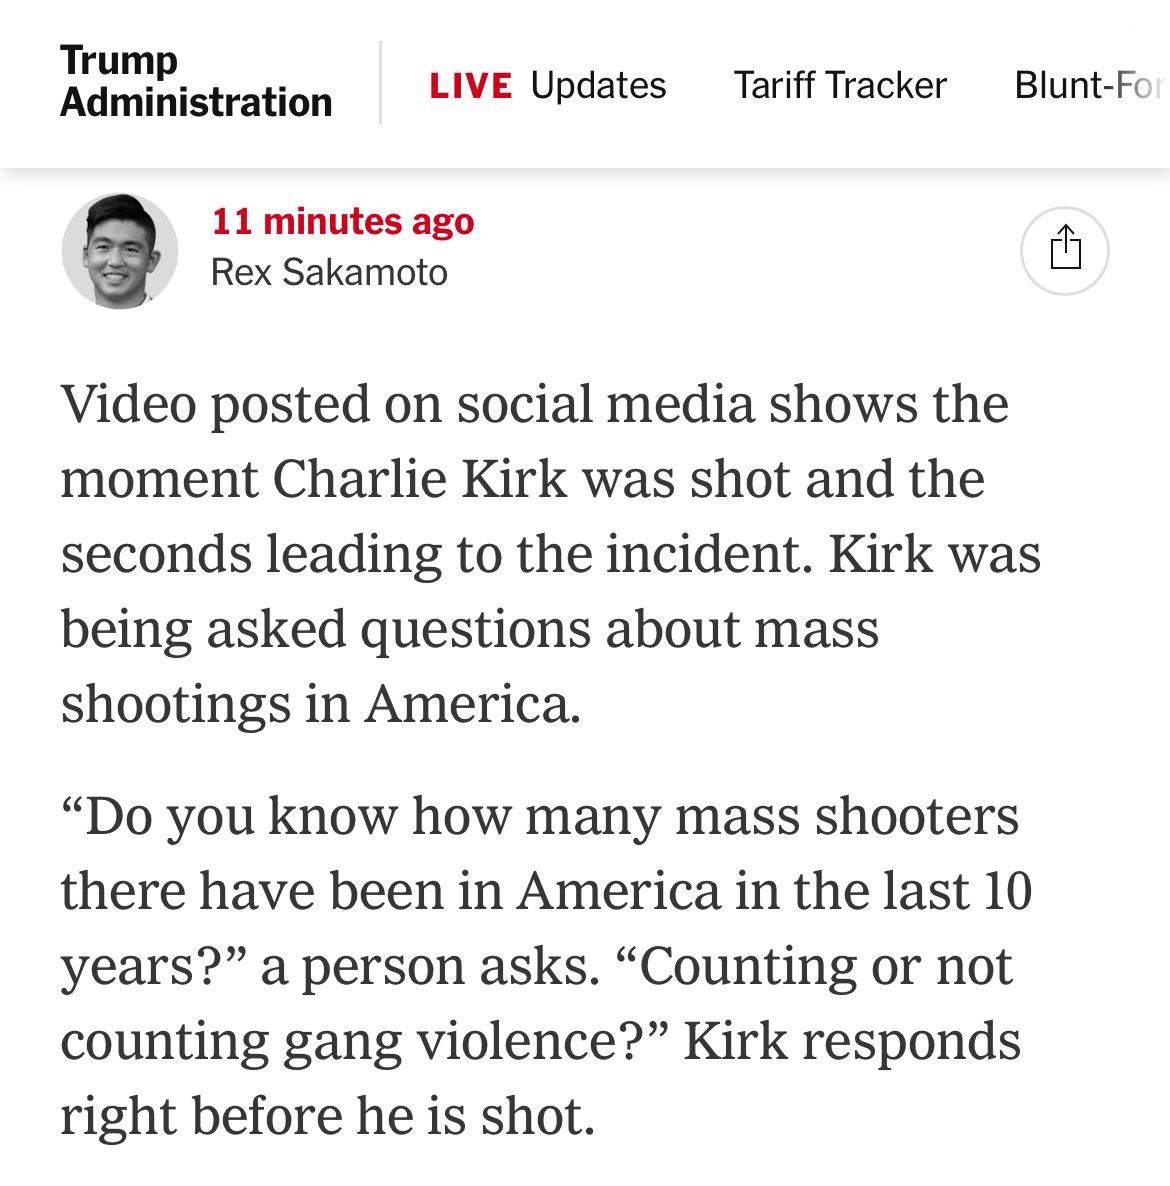Image resolution: width=1170 pixels, height=1186 pixels.
Task: Tap the final line right before he is shot
Action: [x=327, y=1117]
